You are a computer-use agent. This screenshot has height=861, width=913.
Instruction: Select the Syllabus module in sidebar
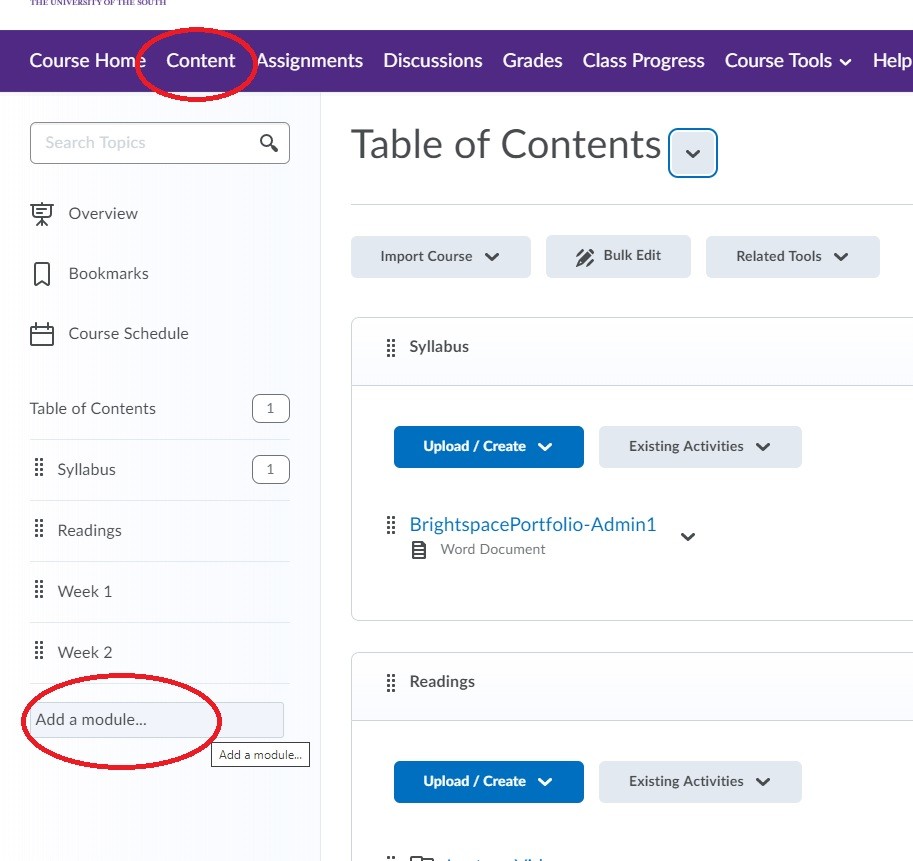[x=86, y=470]
